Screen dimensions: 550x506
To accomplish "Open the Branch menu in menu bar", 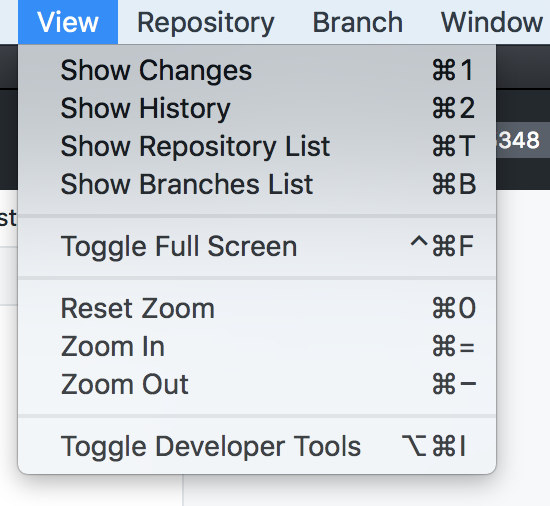I will (x=357, y=22).
